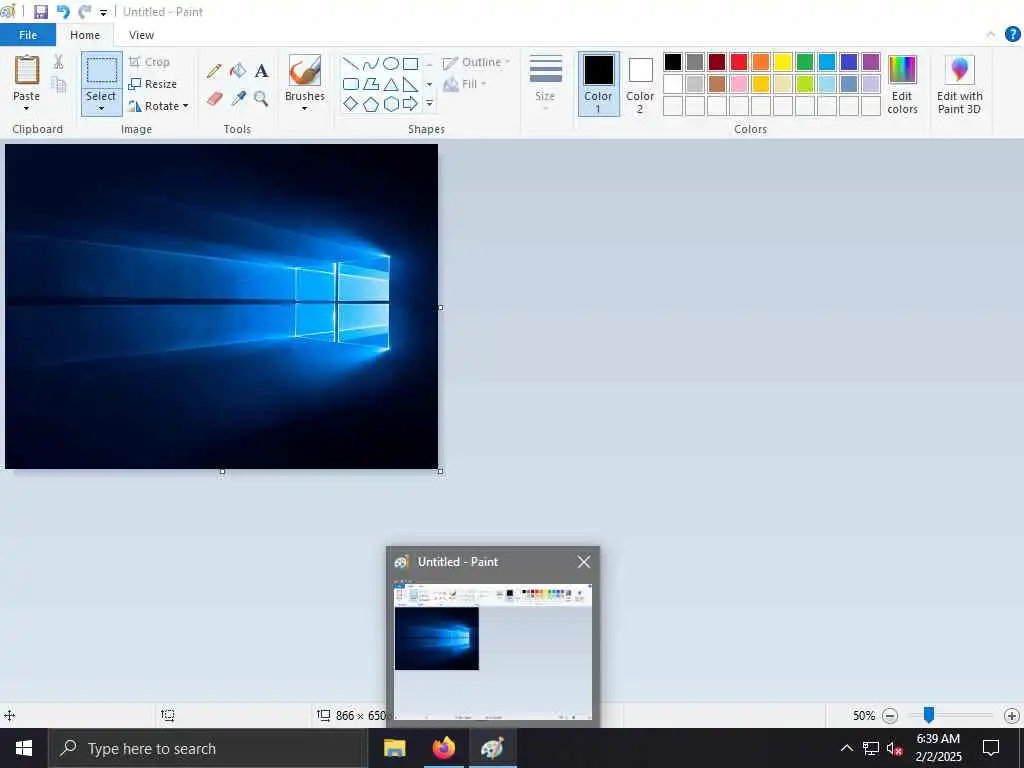Click the Redo arrow icon
The width and height of the screenshot is (1024, 768).
click(84, 12)
